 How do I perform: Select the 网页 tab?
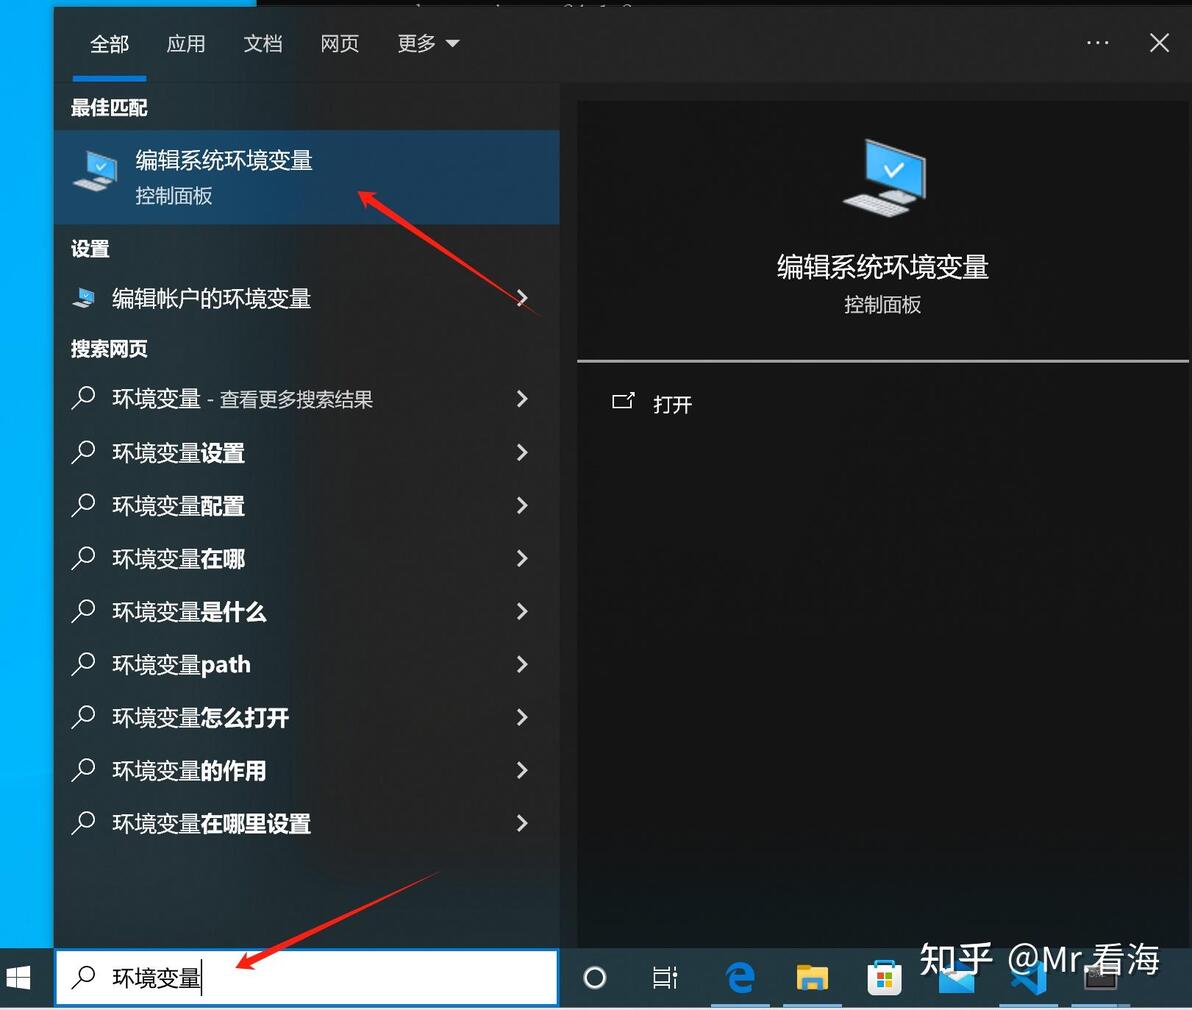point(340,43)
